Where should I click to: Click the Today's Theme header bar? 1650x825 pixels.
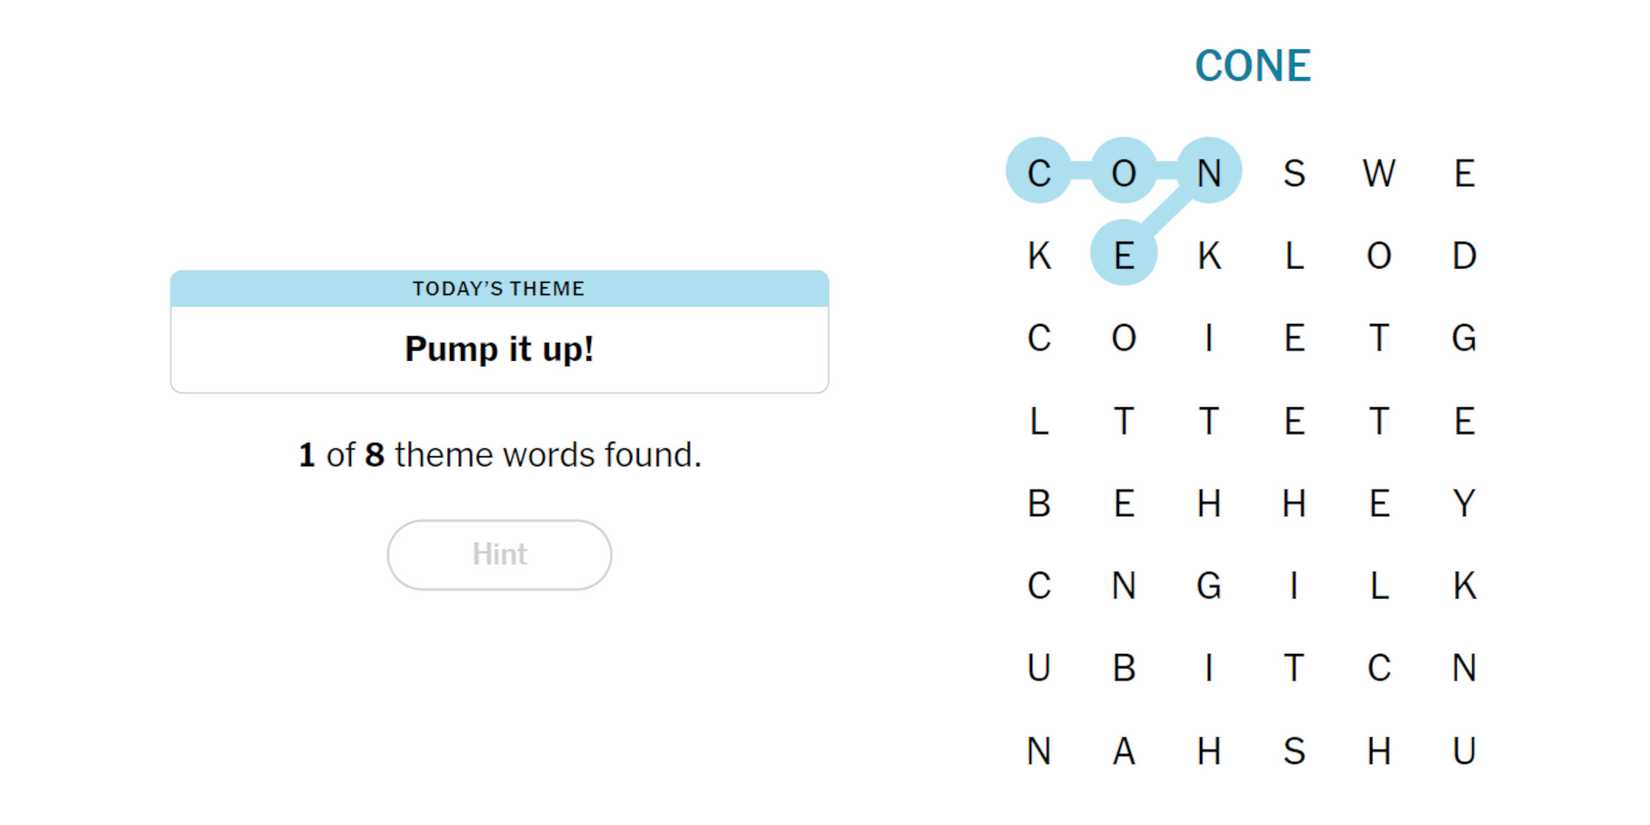[x=499, y=289]
